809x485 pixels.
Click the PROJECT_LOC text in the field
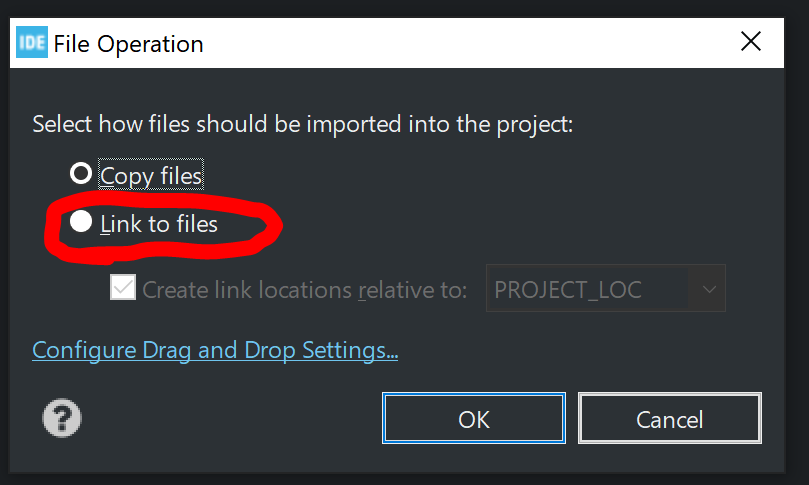click(x=568, y=289)
